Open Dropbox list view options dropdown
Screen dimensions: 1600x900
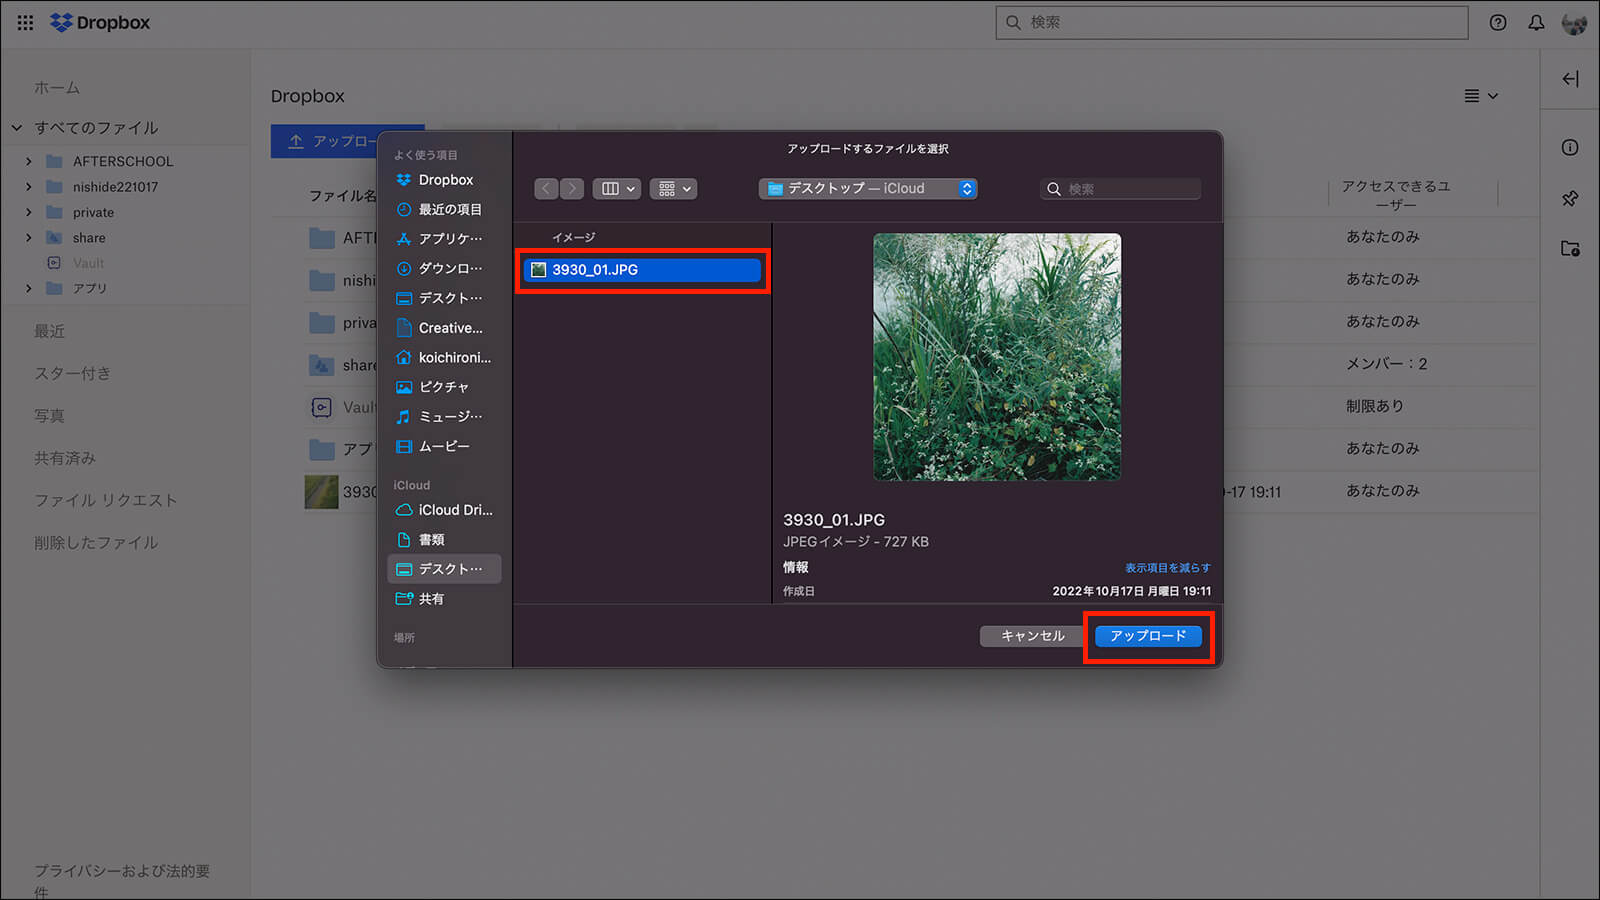pyautogui.click(x=1481, y=96)
